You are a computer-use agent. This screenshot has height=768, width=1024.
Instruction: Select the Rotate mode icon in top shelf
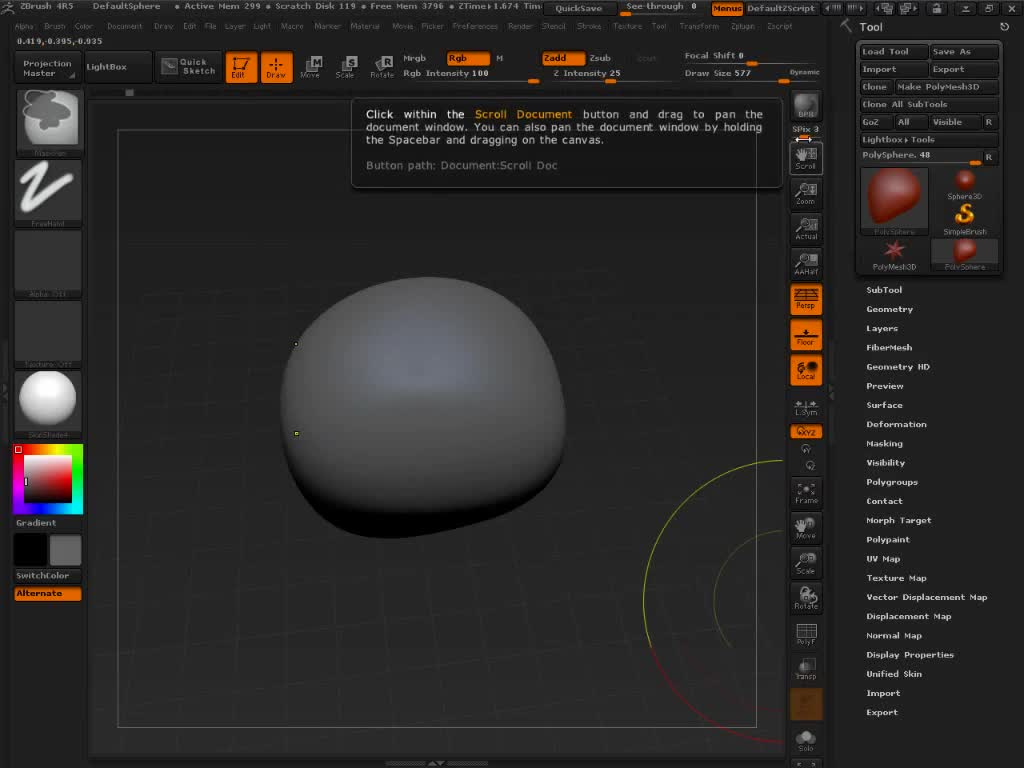[x=382, y=67]
